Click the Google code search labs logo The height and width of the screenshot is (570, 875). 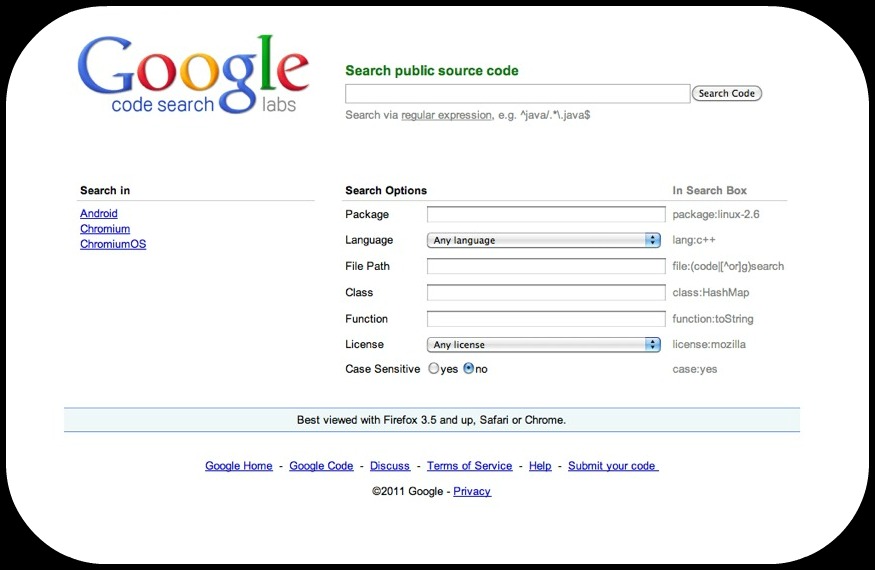coord(193,75)
